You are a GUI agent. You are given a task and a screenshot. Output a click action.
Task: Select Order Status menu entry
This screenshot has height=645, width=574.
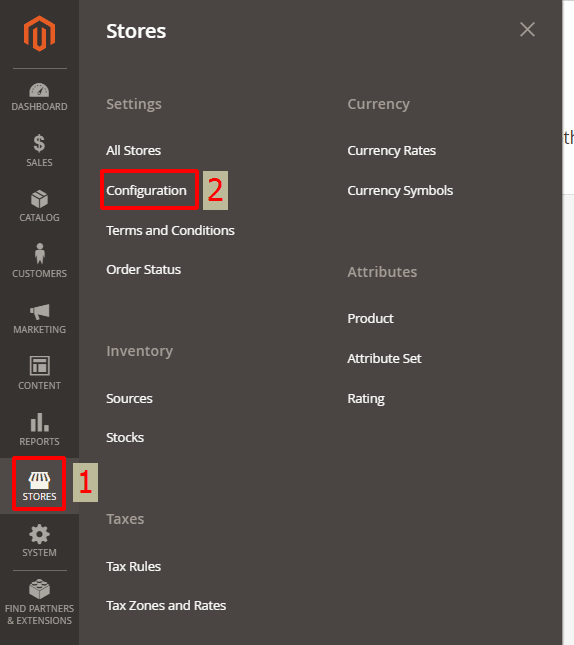coord(144,269)
